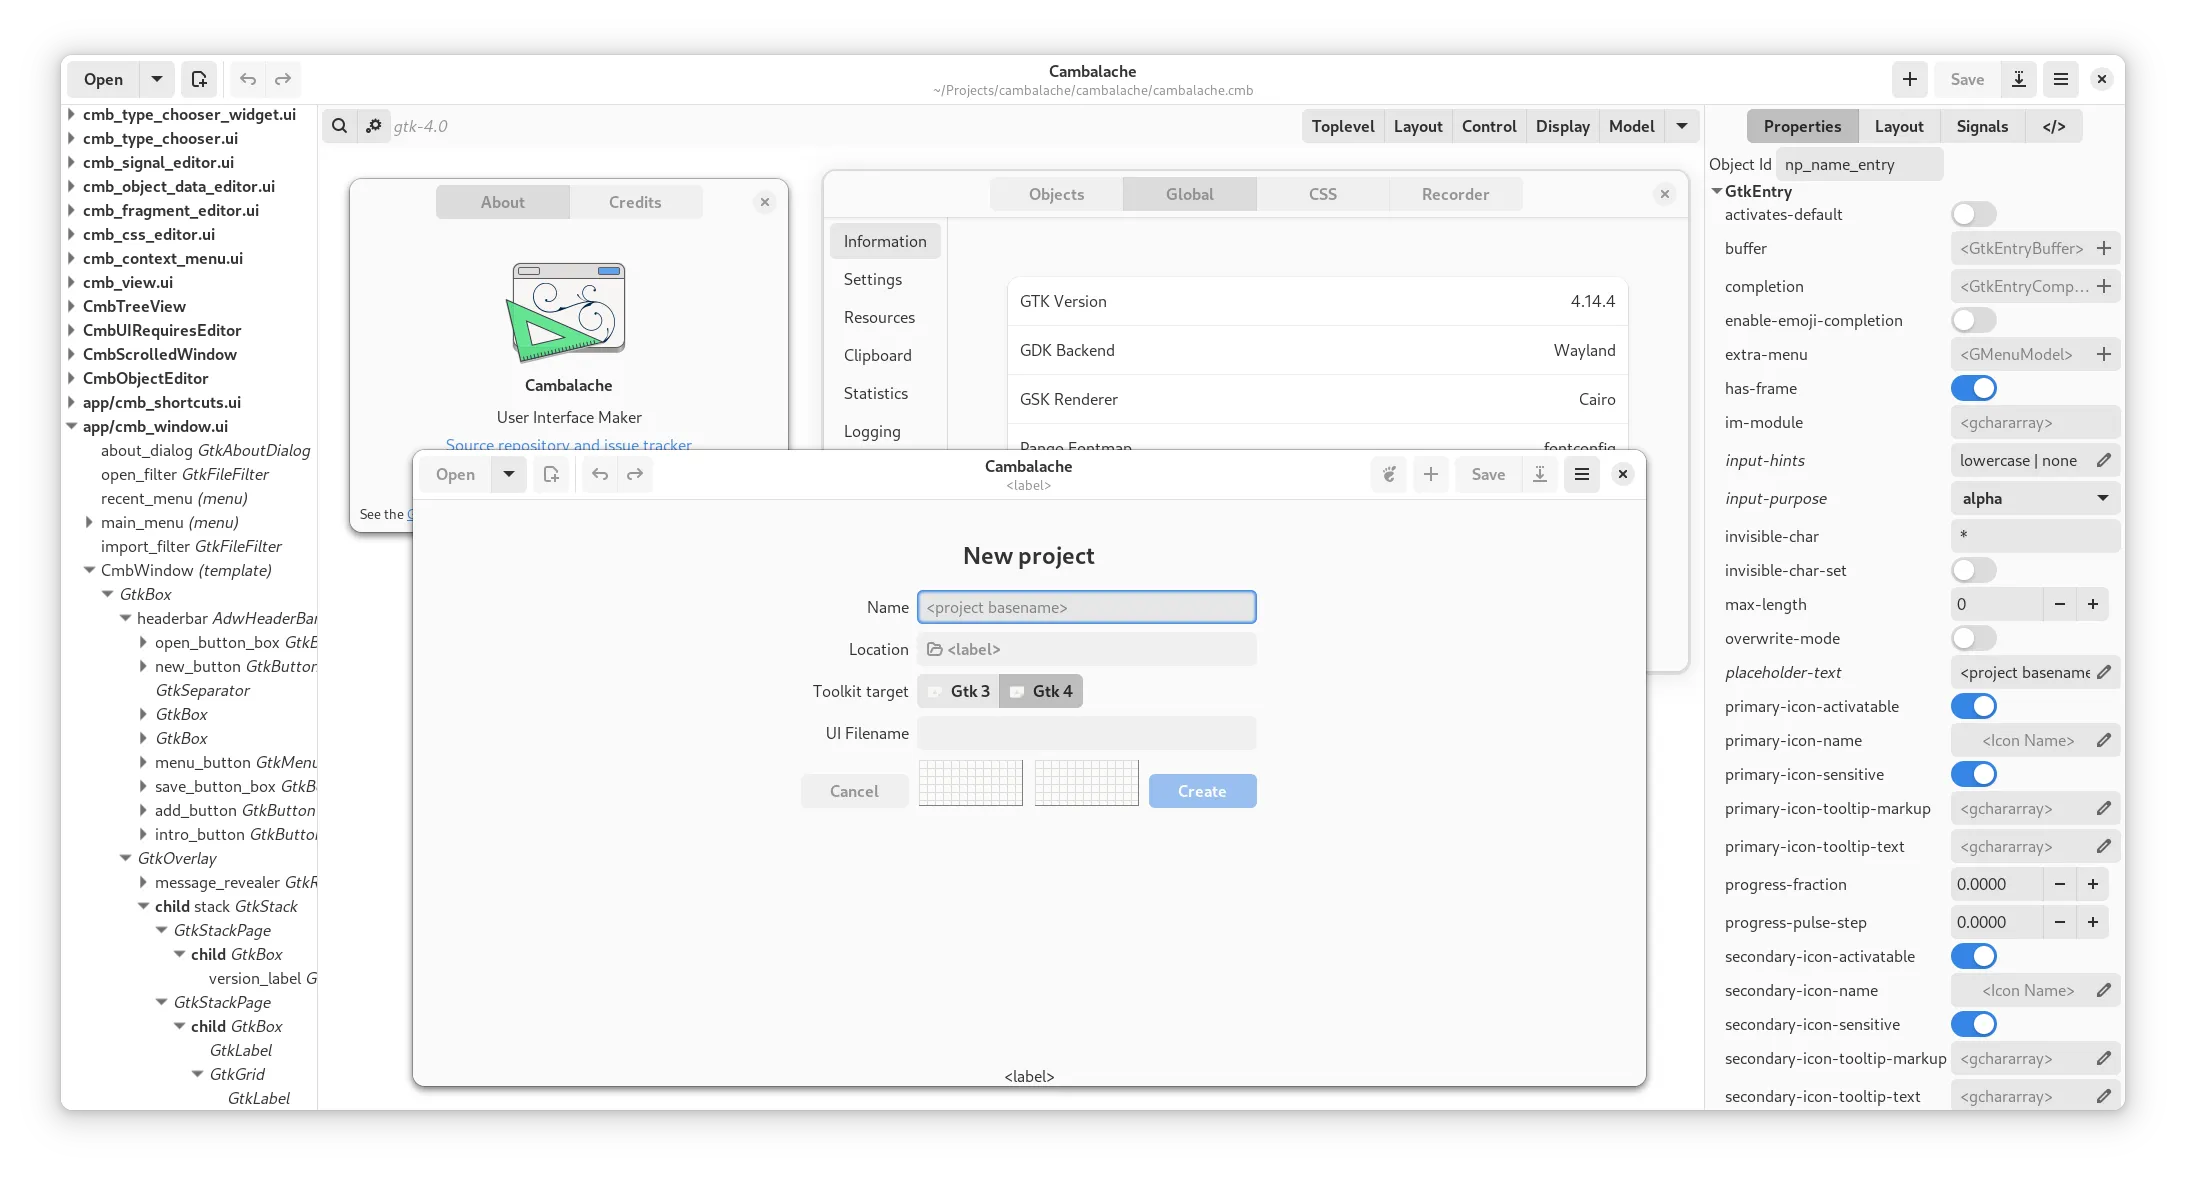Edit the placeholder-text with its pencil icon
The height and width of the screenshot is (1177, 2186).
click(2104, 672)
